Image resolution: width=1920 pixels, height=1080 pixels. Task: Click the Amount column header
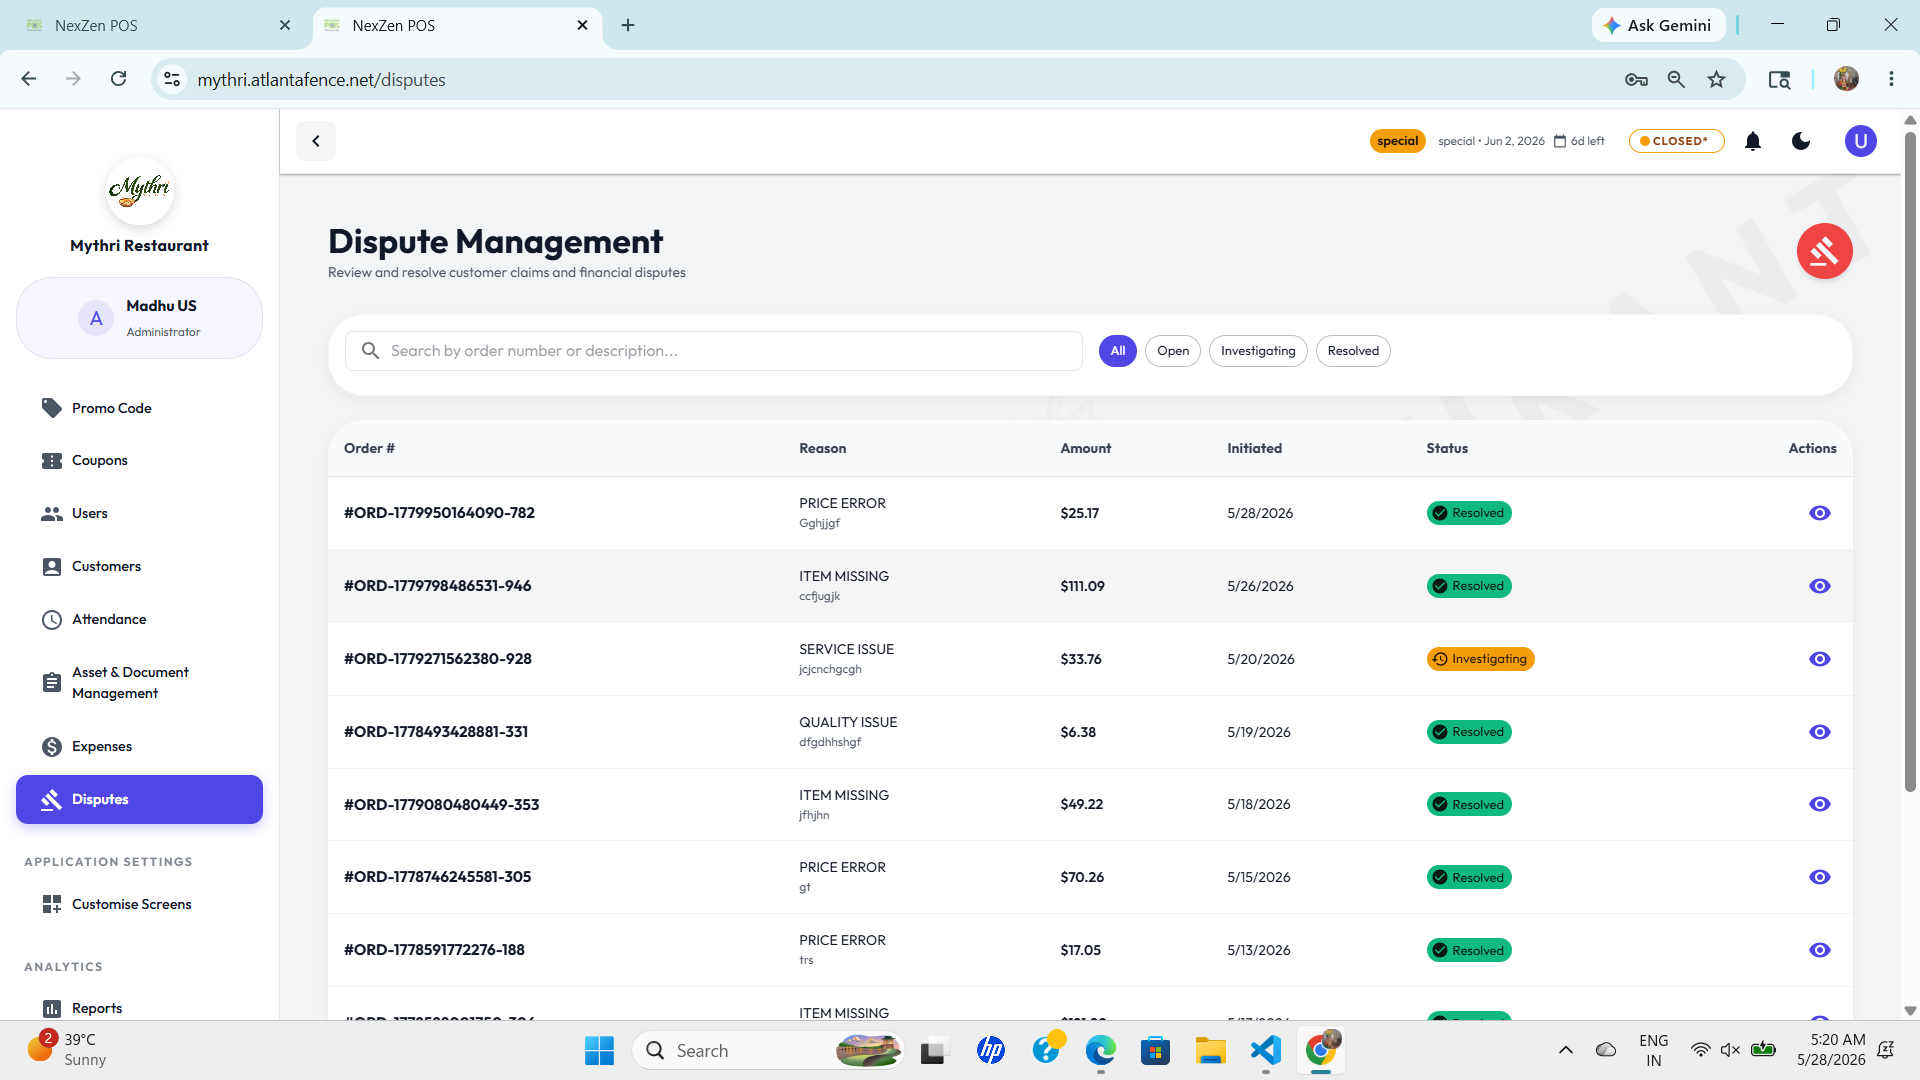[1085, 448]
